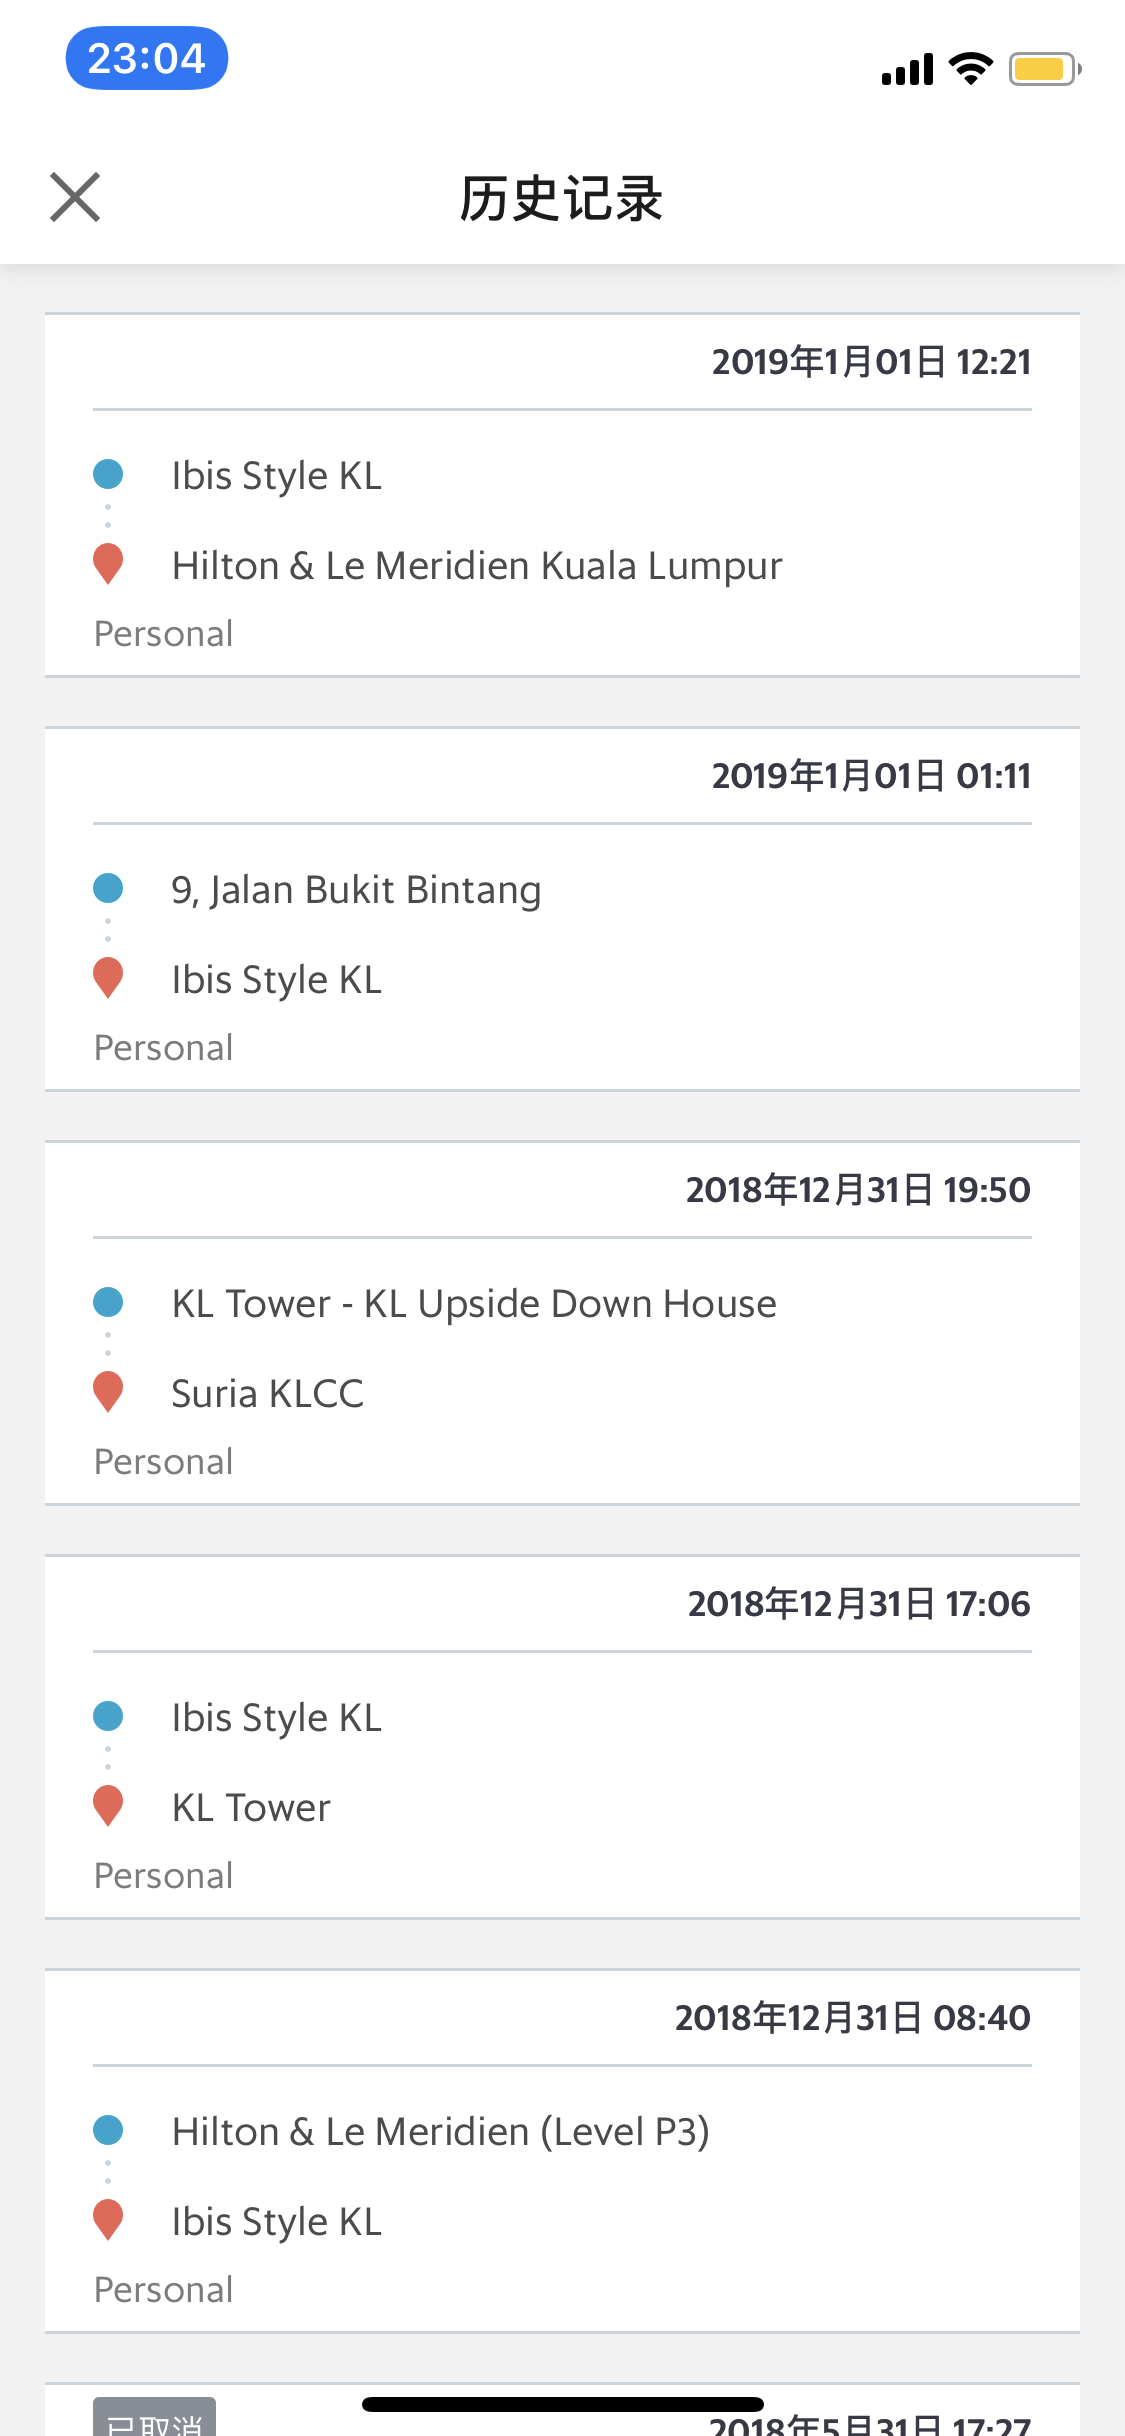The height and width of the screenshot is (2436, 1125).
Task: Tap blue pickup dot for 12:21 trip
Action: [108, 474]
